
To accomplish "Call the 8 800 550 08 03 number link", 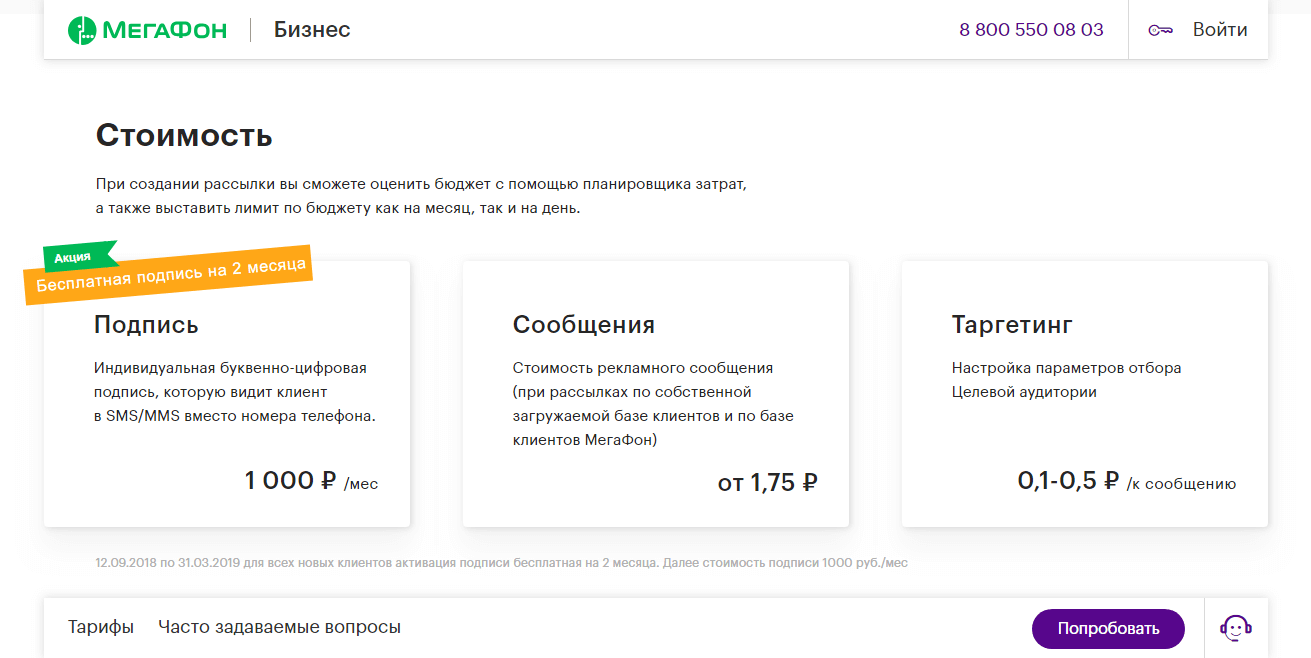I will tap(1031, 30).
